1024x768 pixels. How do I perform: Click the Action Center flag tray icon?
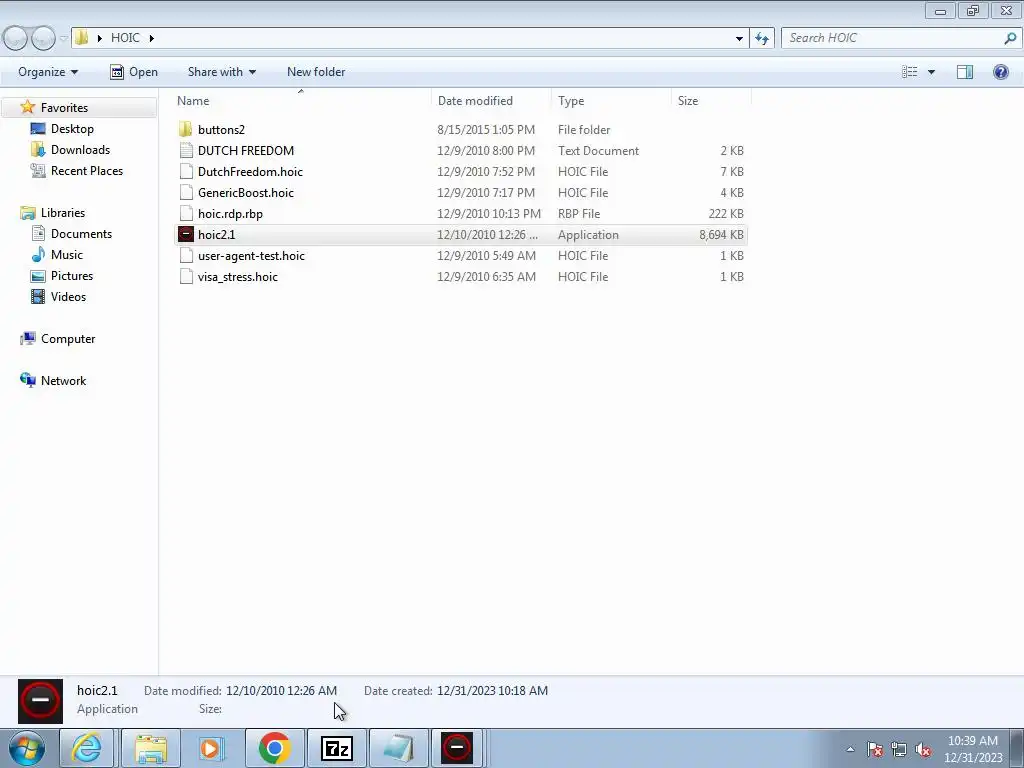click(x=875, y=749)
